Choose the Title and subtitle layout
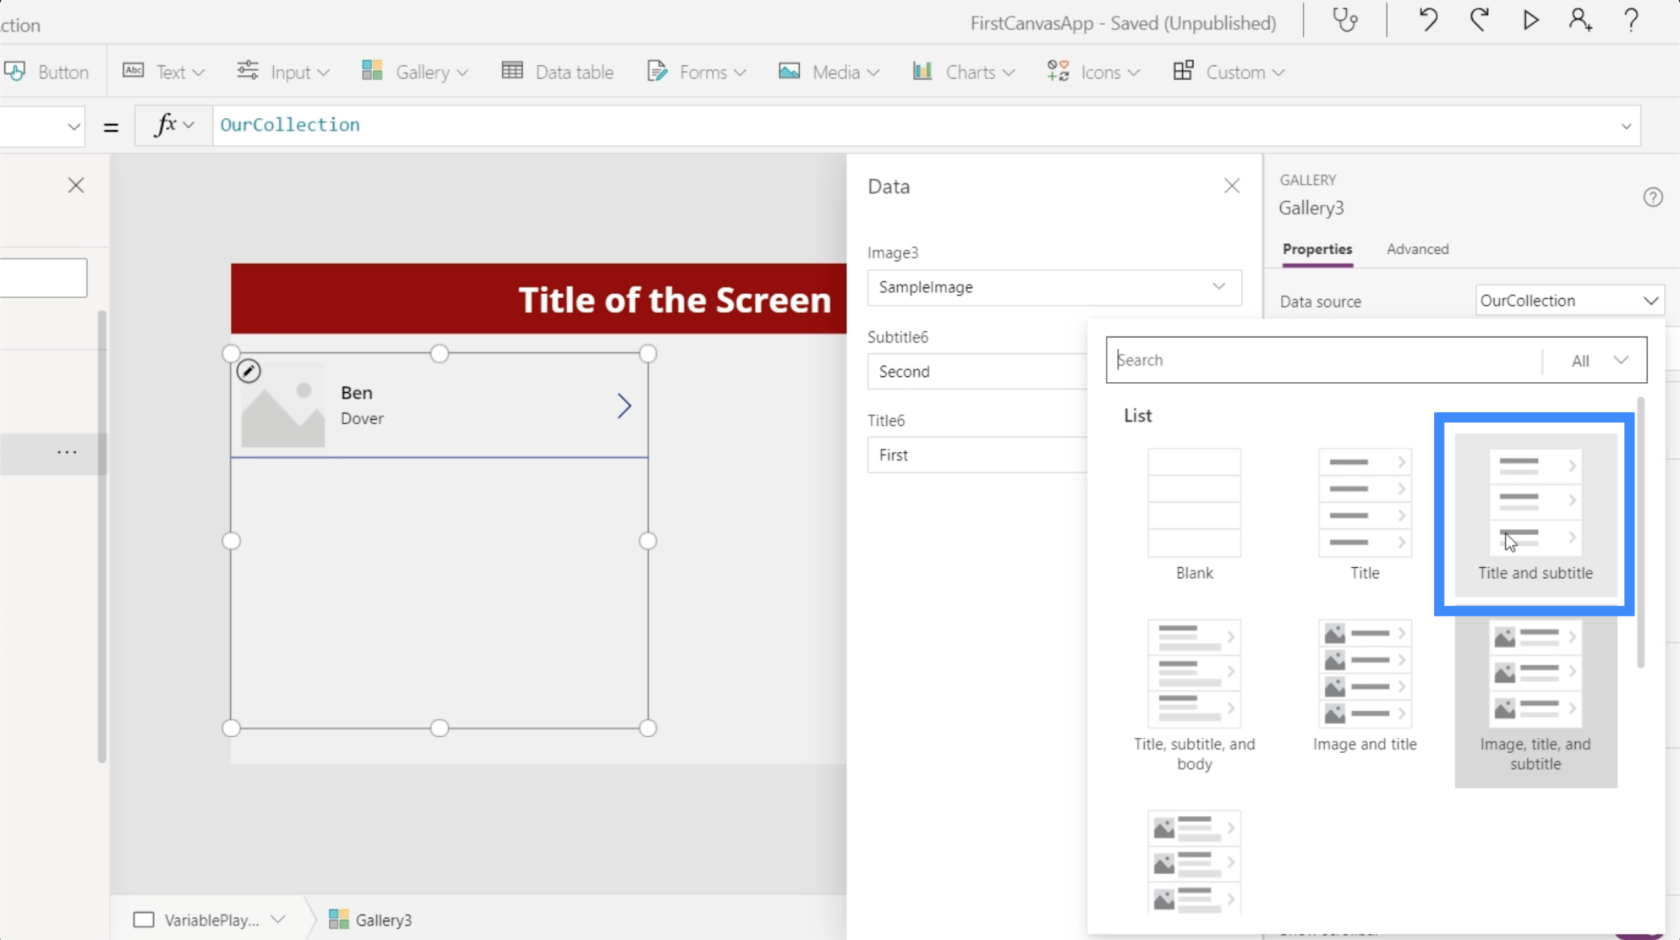This screenshot has height=940, width=1680. click(1535, 515)
